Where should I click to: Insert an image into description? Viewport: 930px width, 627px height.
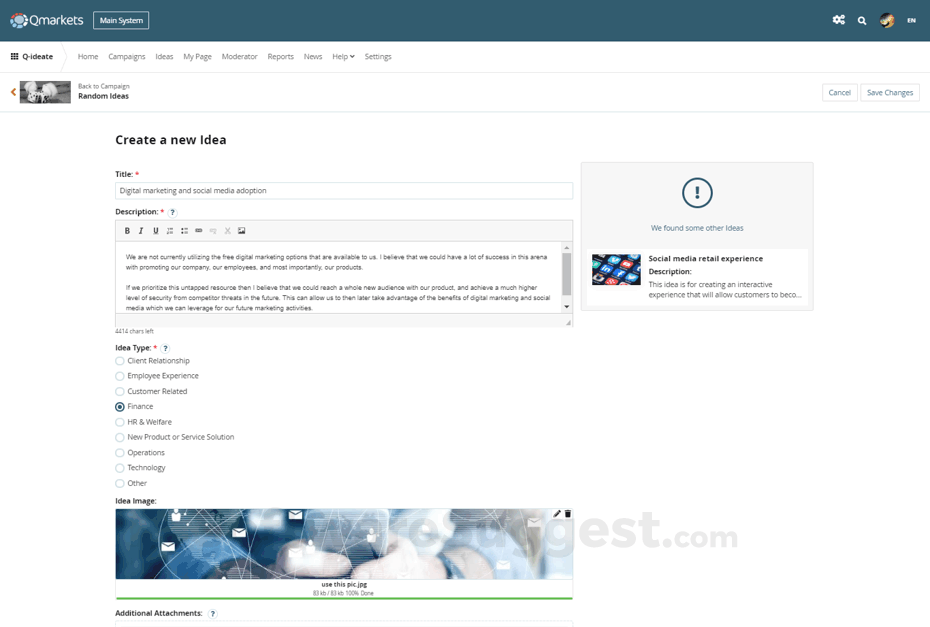[x=241, y=231]
